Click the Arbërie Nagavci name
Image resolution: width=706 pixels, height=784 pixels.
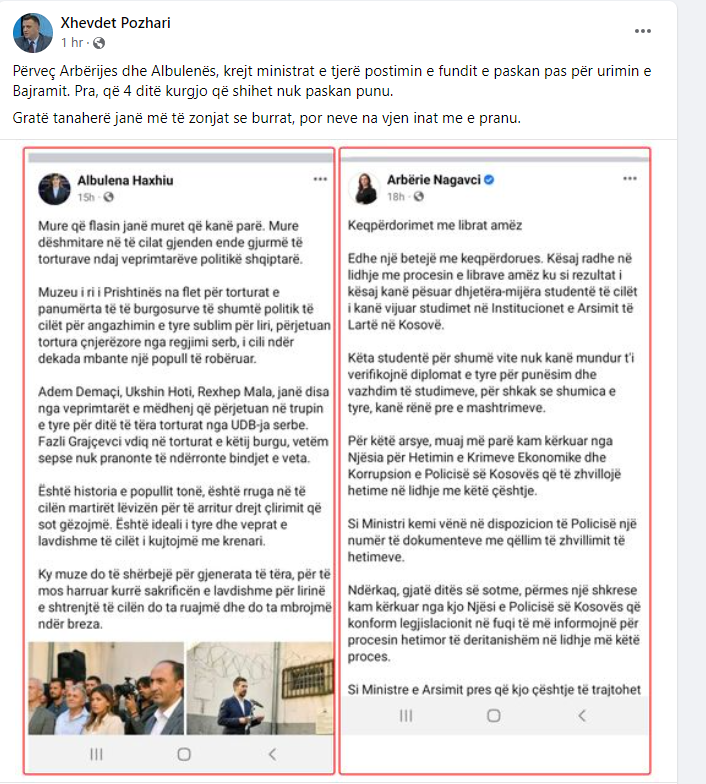click(x=434, y=180)
